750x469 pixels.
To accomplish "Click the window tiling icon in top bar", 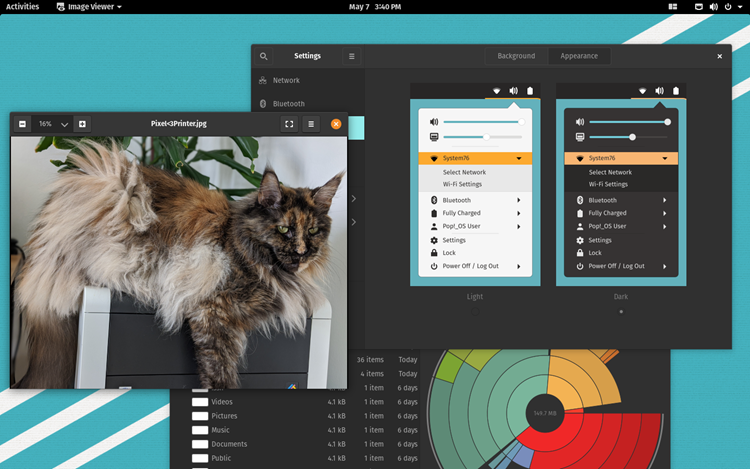I will (x=673, y=7).
